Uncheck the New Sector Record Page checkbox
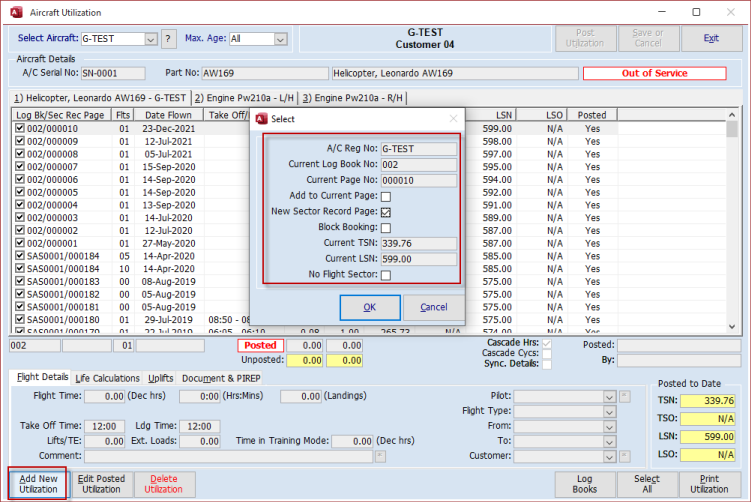 pos(386,212)
